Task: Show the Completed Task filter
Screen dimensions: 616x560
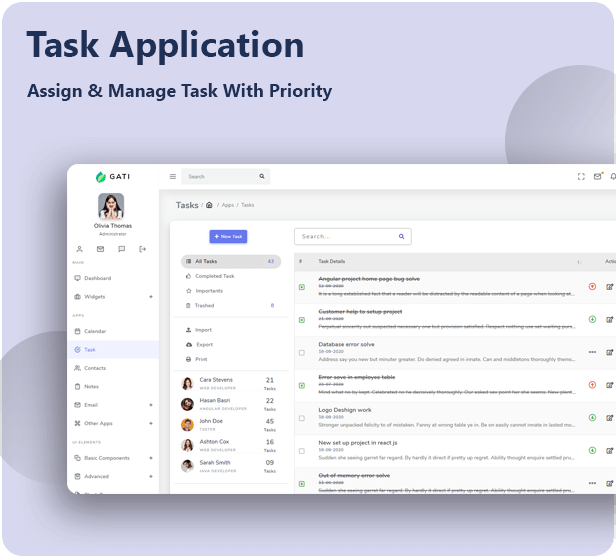Action: (231, 276)
